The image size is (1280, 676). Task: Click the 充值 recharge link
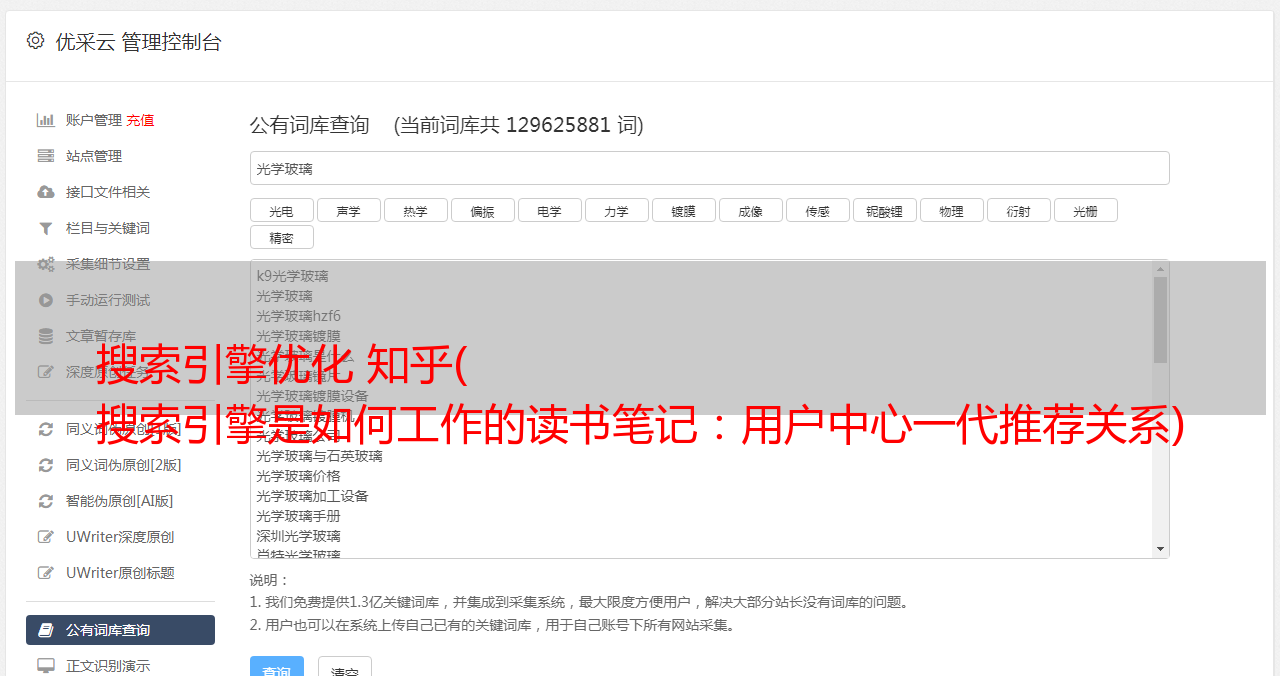tap(140, 120)
